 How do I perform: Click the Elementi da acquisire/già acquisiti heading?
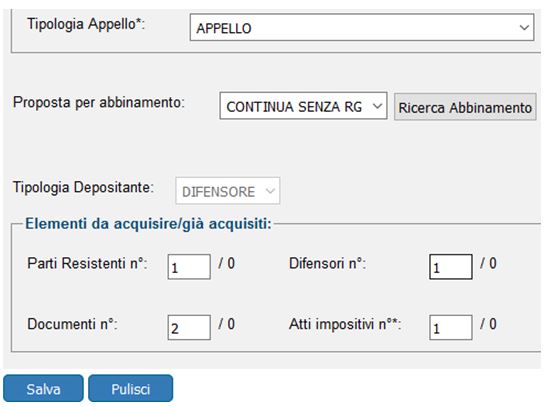tap(148, 224)
